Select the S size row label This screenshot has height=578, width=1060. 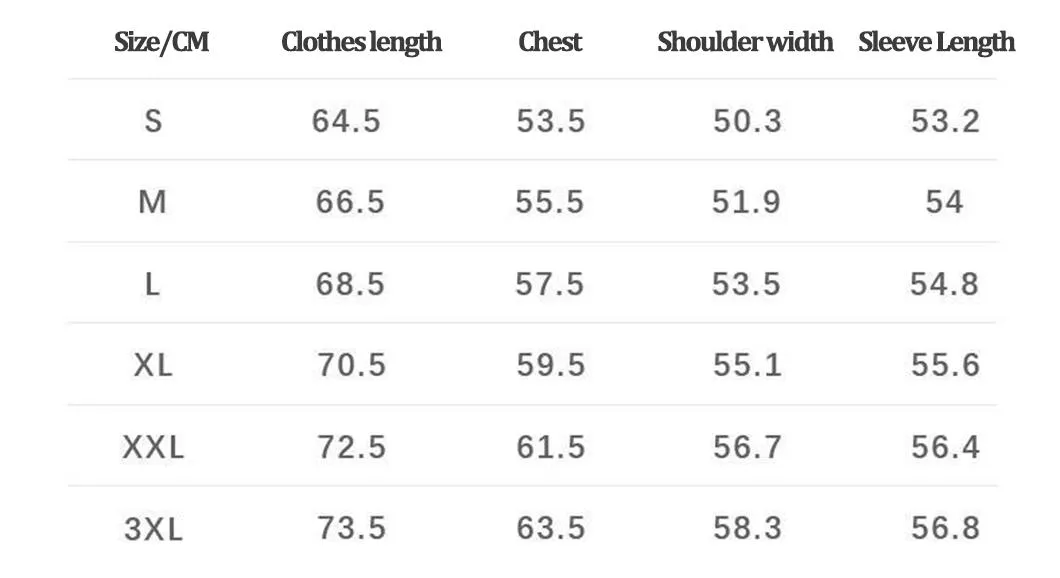coord(153,122)
